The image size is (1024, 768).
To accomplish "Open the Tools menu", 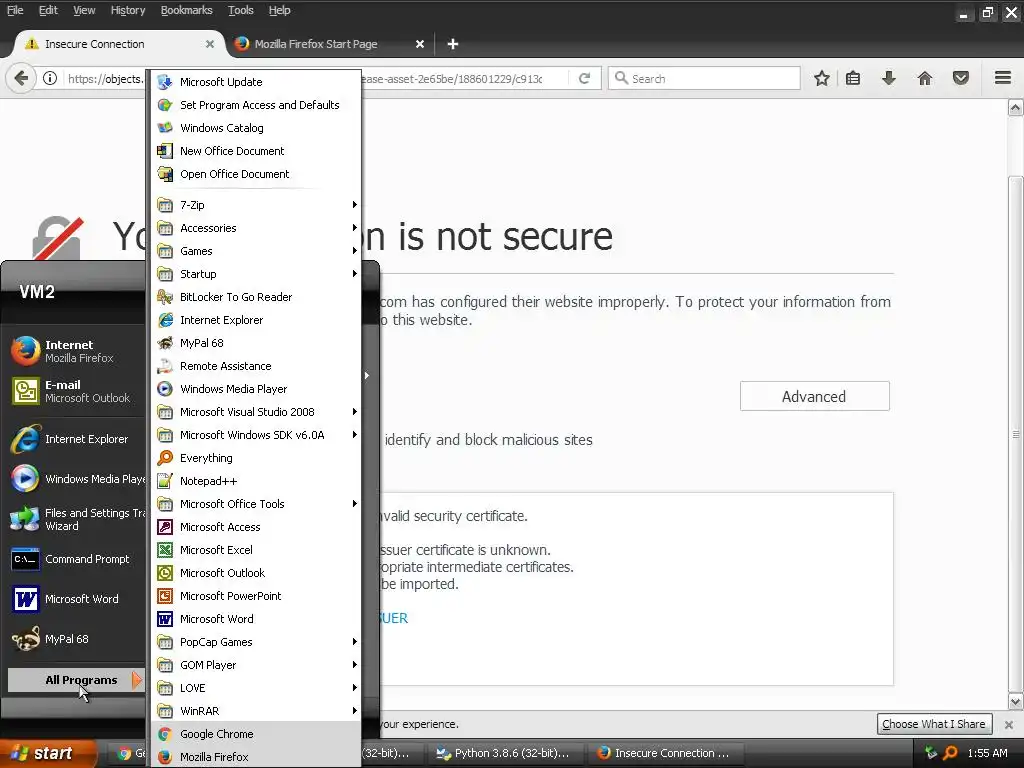I will pos(240,10).
